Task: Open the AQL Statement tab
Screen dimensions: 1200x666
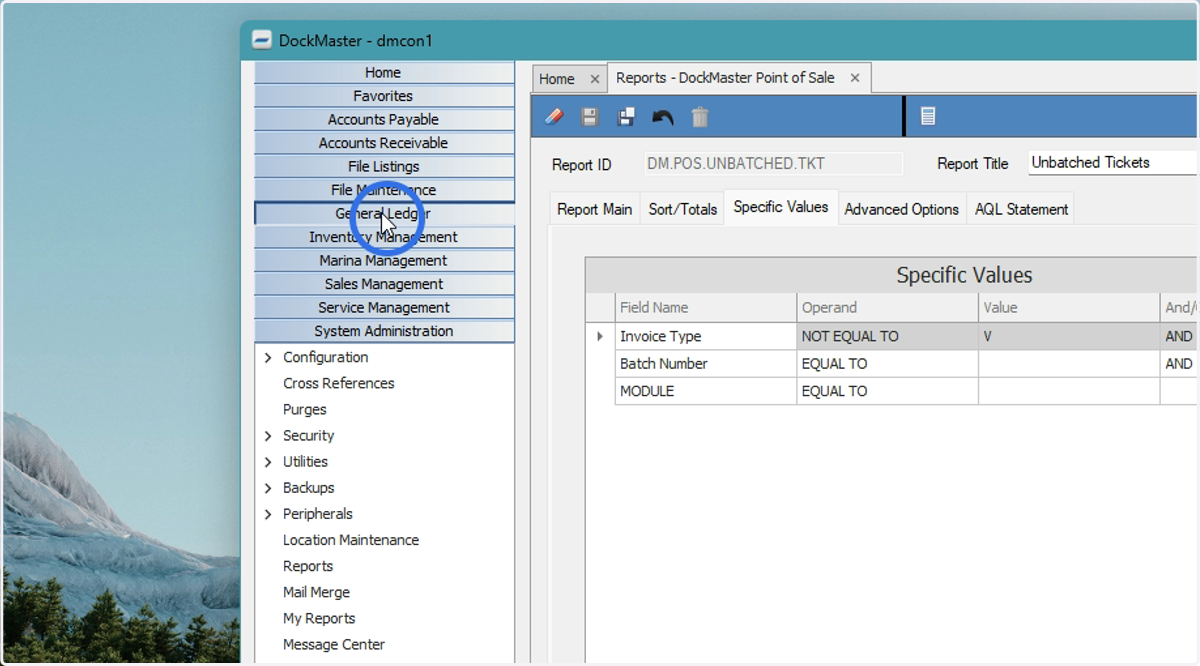Action: click(x=1022, y=209)
